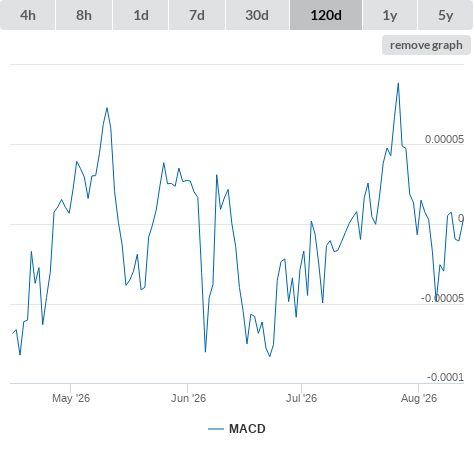Click the May '26 axis label
Image resolution: width=474 pixels, height=455 pixels.
[x=71, y=398]
